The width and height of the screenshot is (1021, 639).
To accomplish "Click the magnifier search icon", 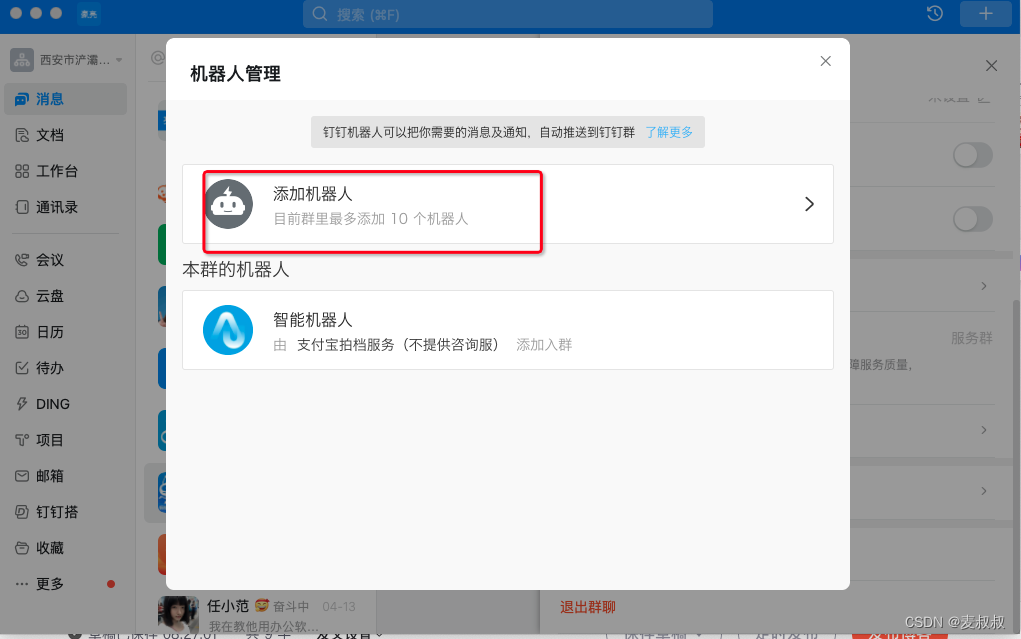I will pos(320,14).
